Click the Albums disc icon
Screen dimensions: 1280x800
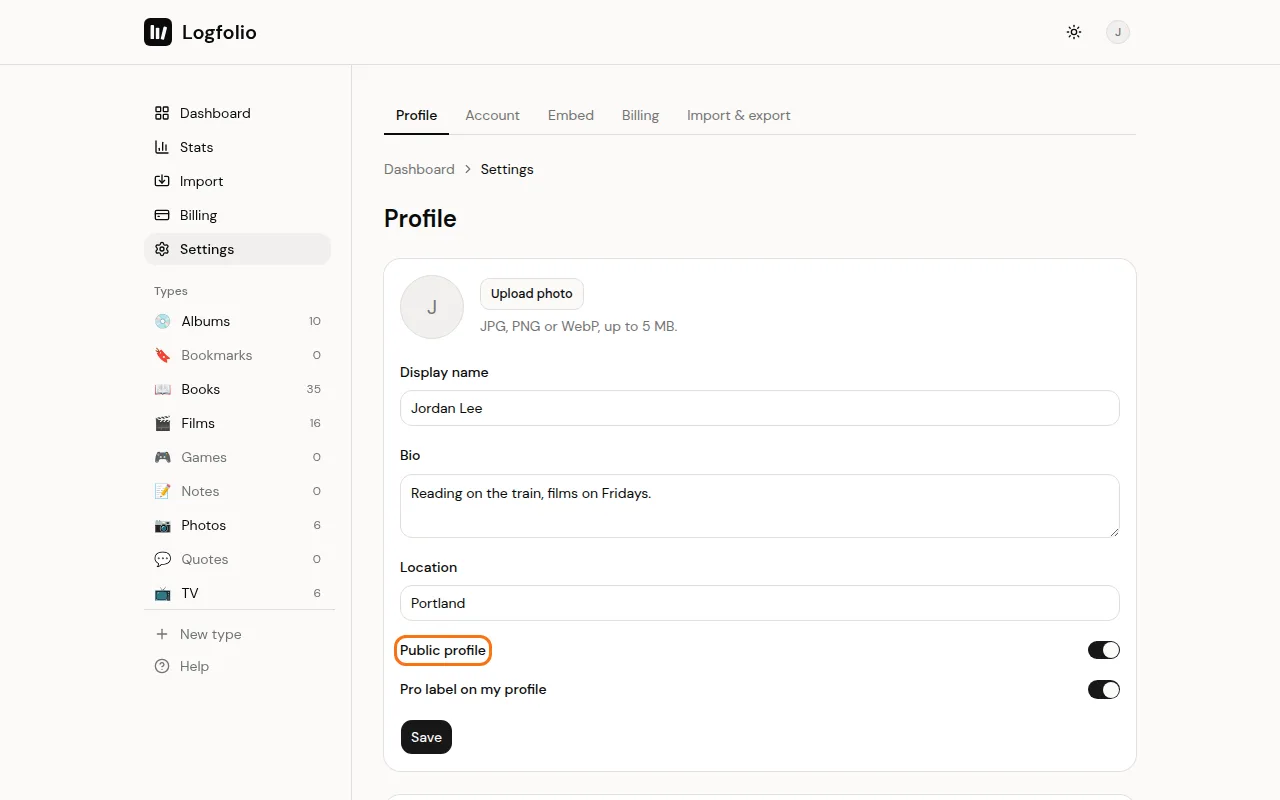pyautogui.click(x=162, y=321)
